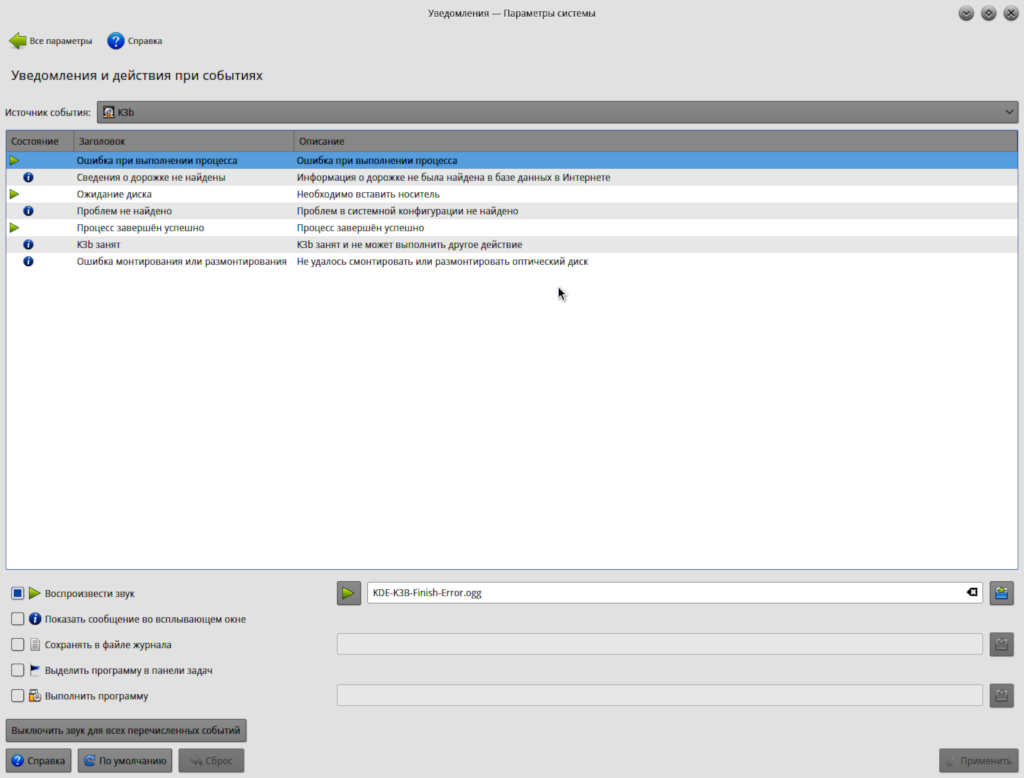Click the info icon of row K3b занят
Viewport: 1024px width, 778px height.
(x=28, y=244)
